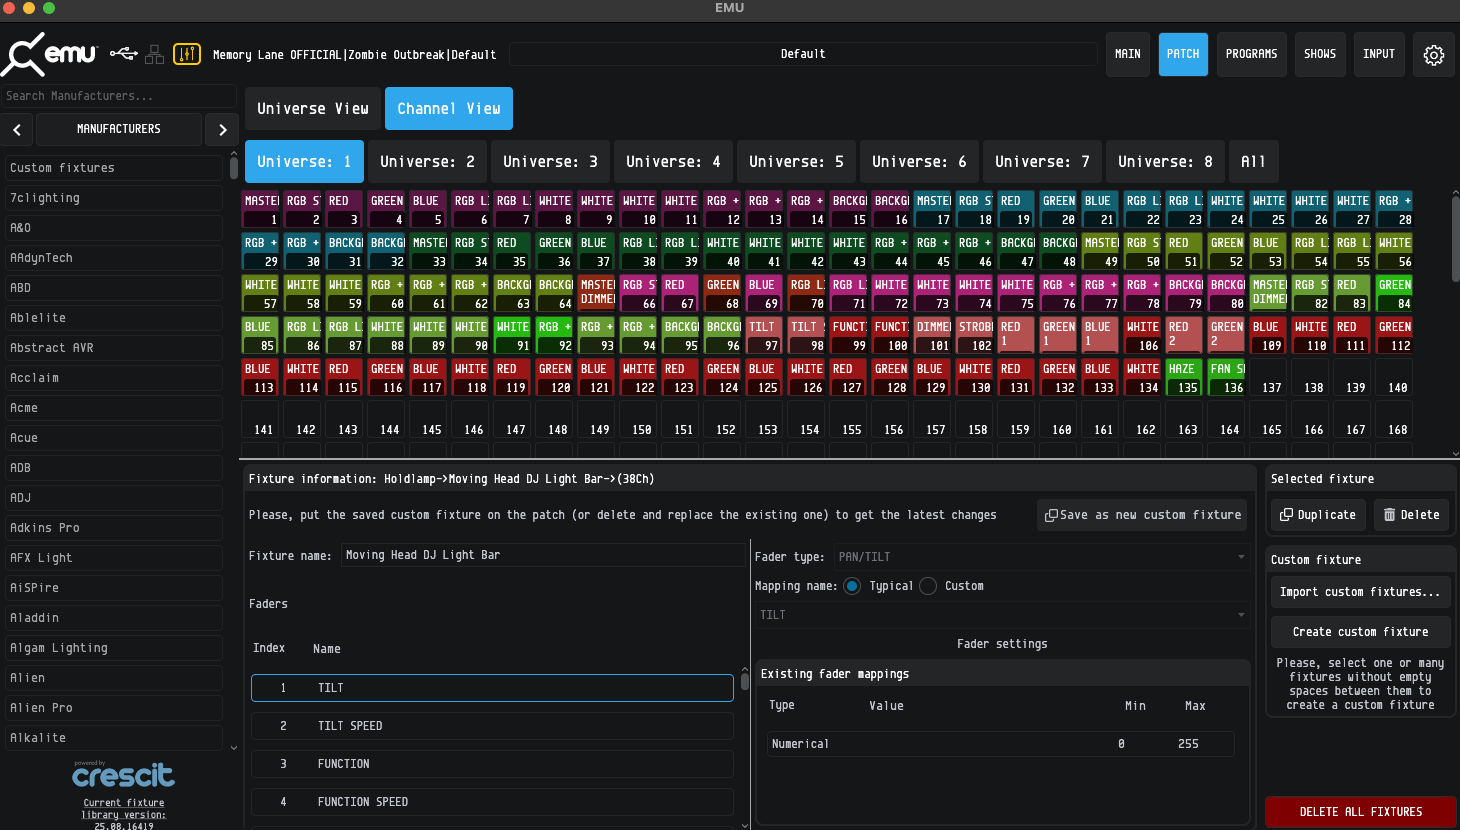Select the Universe: 4 tab
The height and width of the screenshot is (830, 1460).
click(x=673, y=162)
